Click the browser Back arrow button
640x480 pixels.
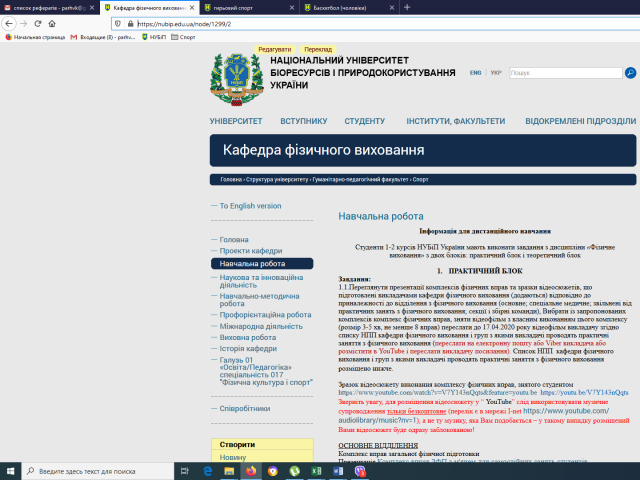(9, 24)
